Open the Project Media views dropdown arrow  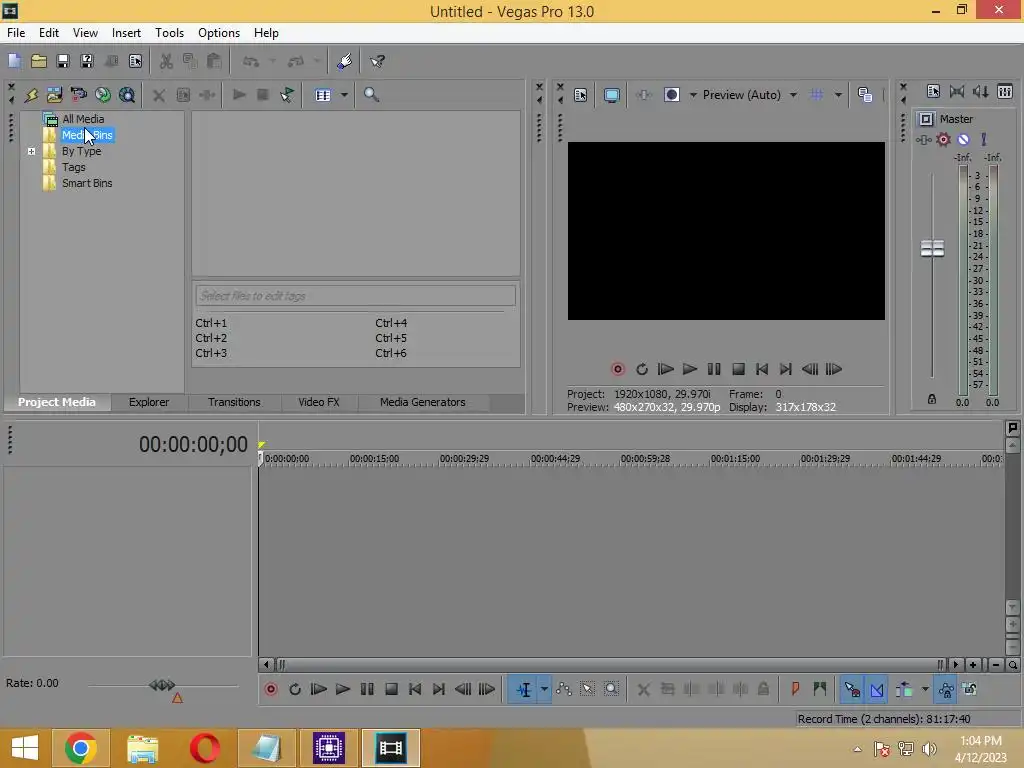(x=344, y=95)
